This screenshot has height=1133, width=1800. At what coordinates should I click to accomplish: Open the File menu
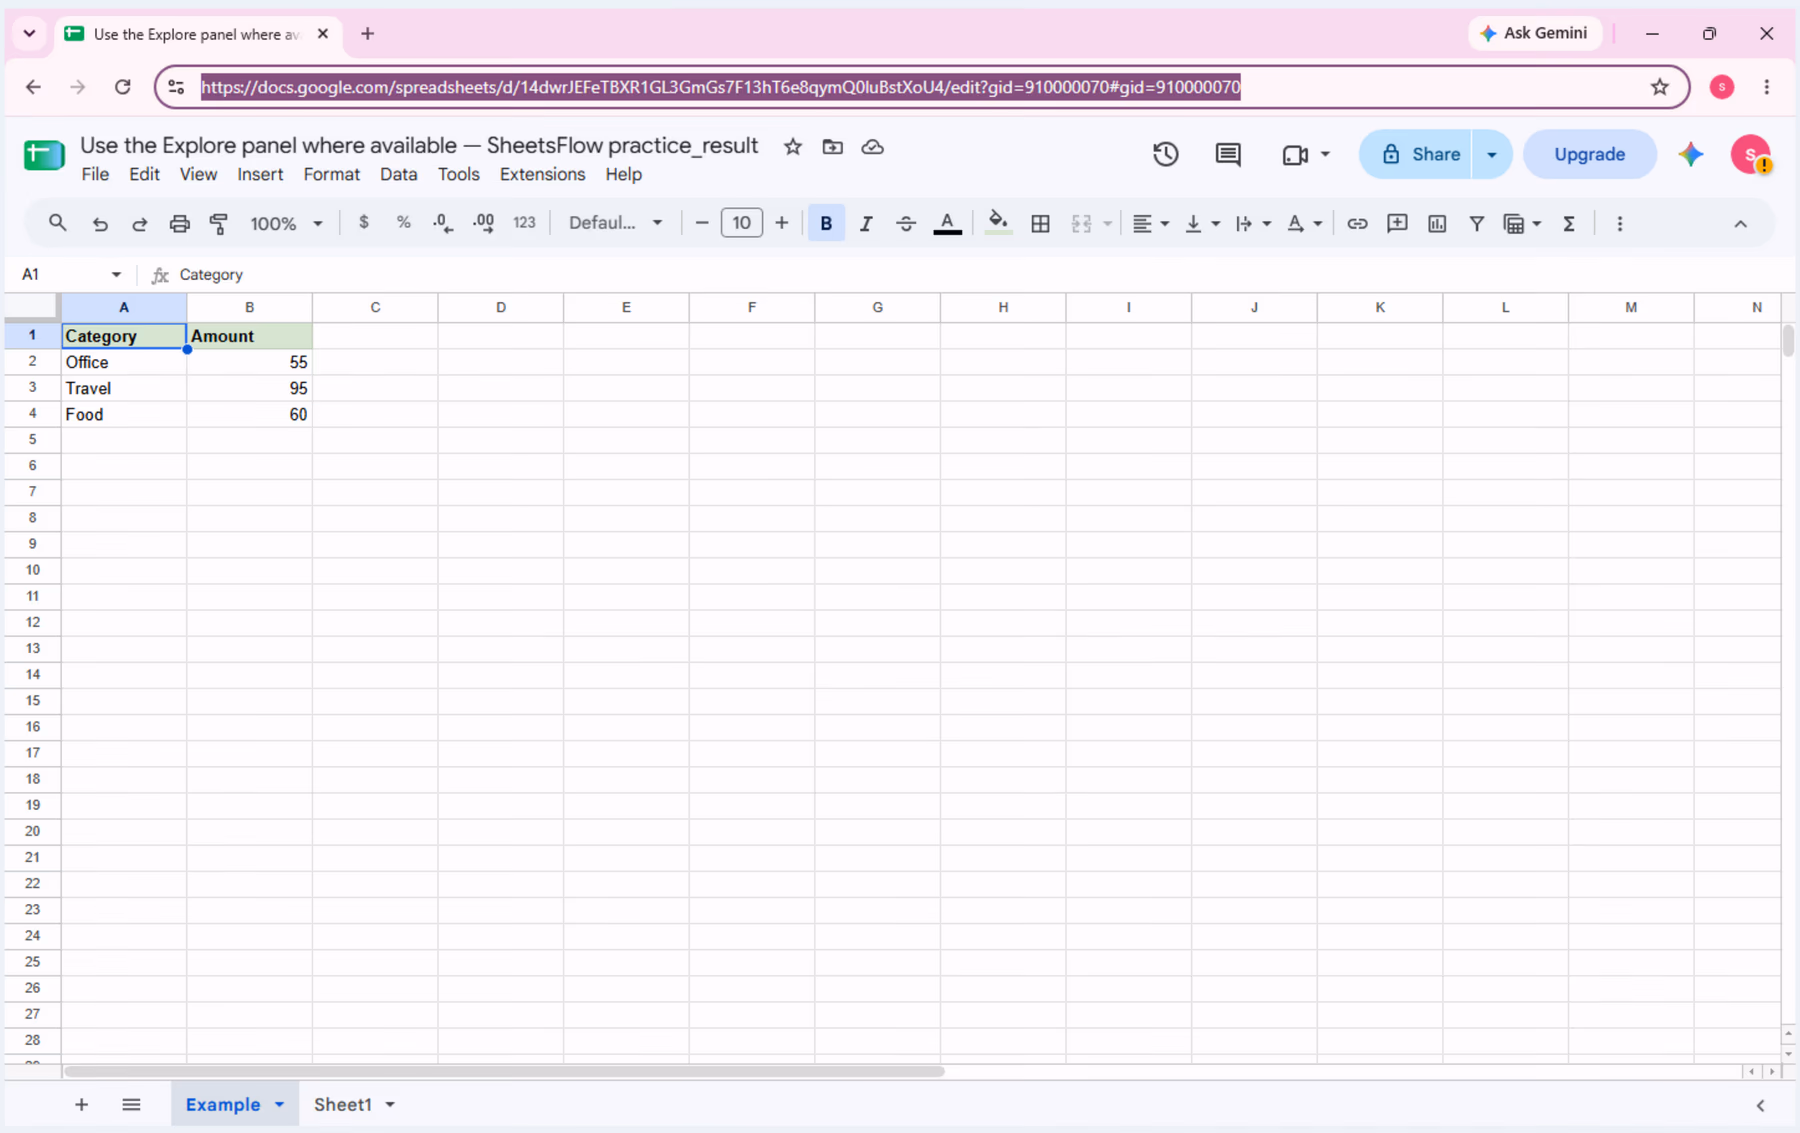(x=95, y=174)
